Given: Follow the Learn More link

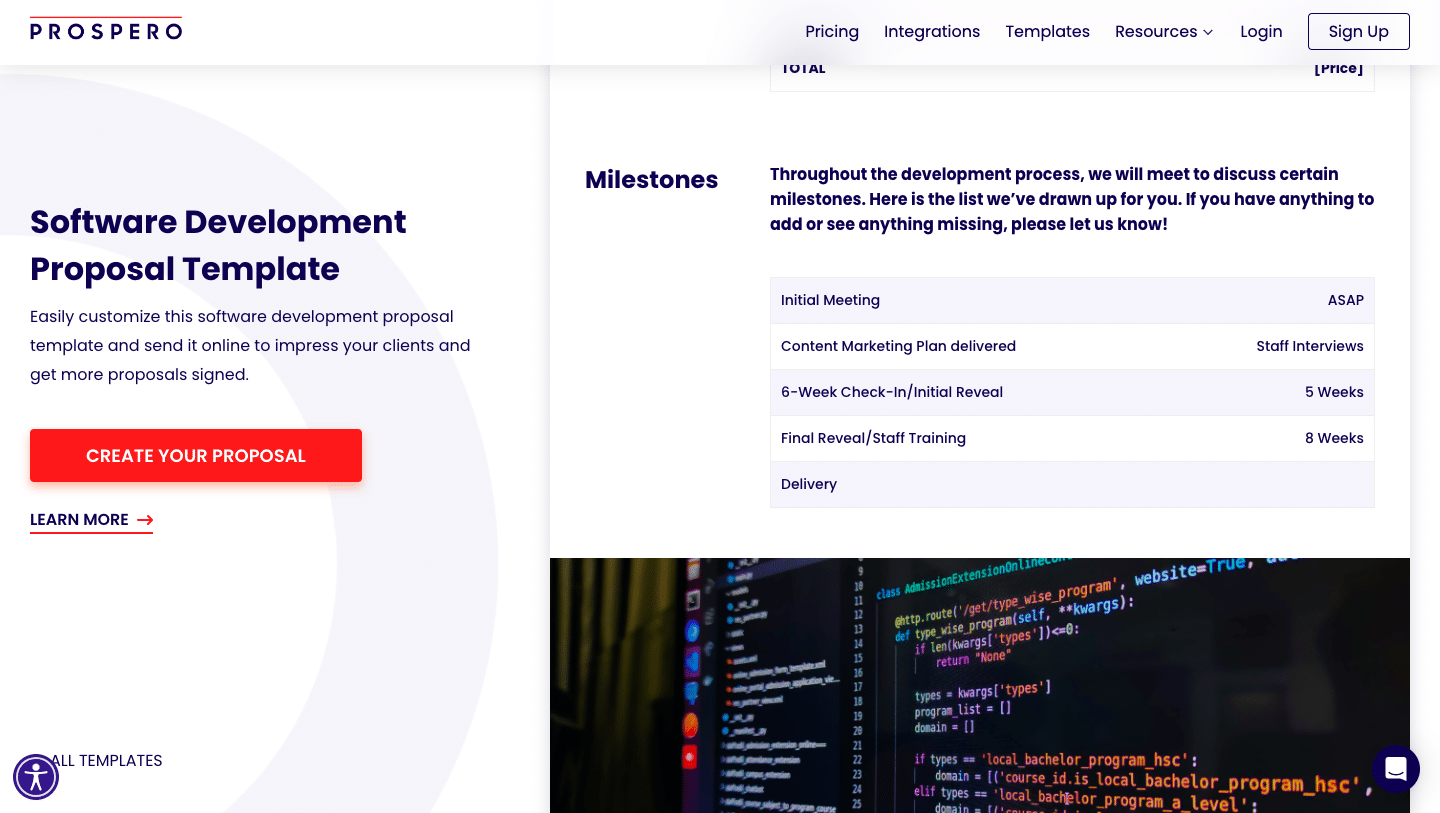Looking at the screenshot, I should (x=80, y=520).
